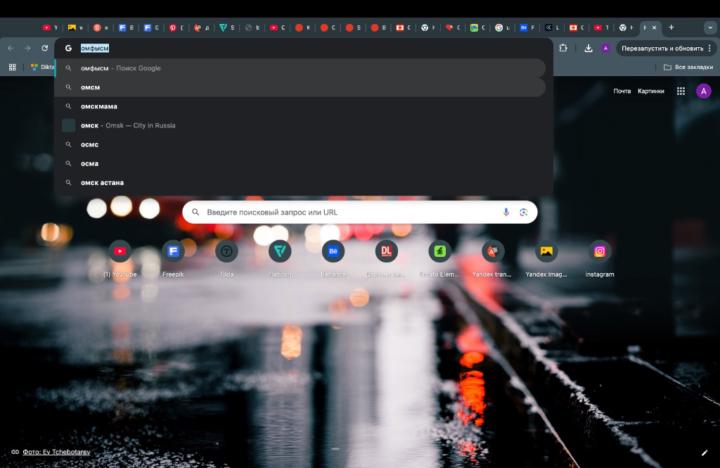Focus the Google search box on page
The height and width of the screenshot is (468, 720).
(360, 212)
